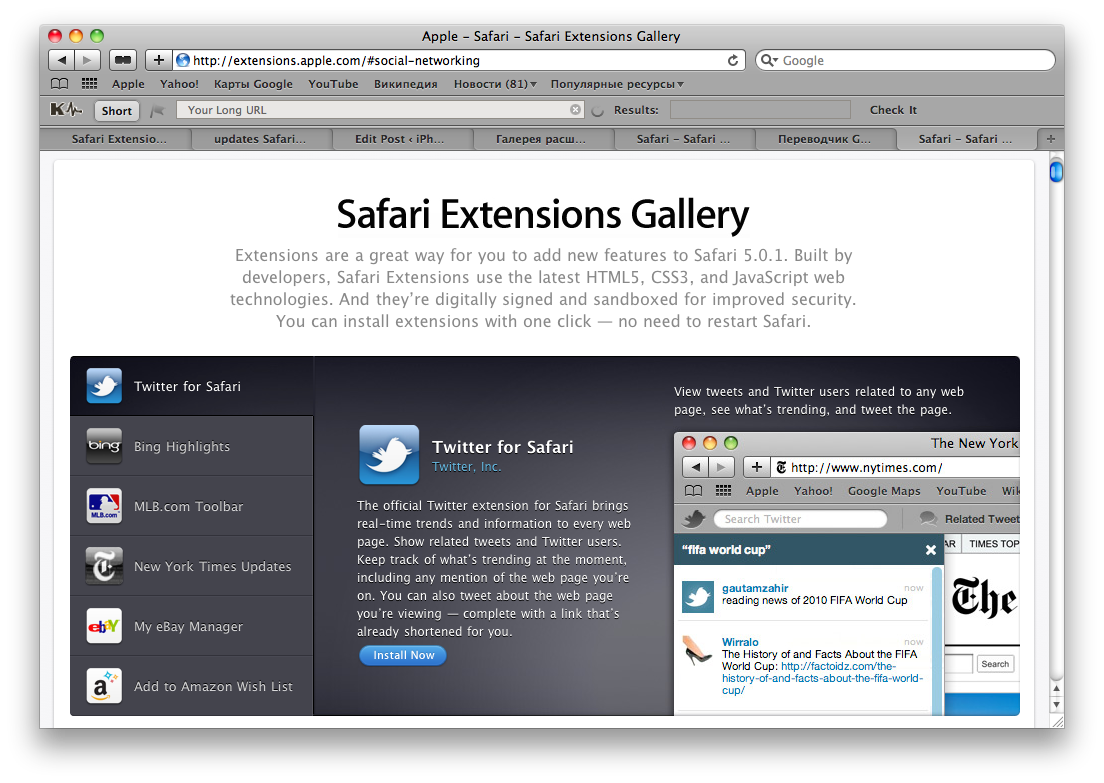Click the site globe icon in address bar
This screenshot has width=1104, height=783.
pos(182,61)
